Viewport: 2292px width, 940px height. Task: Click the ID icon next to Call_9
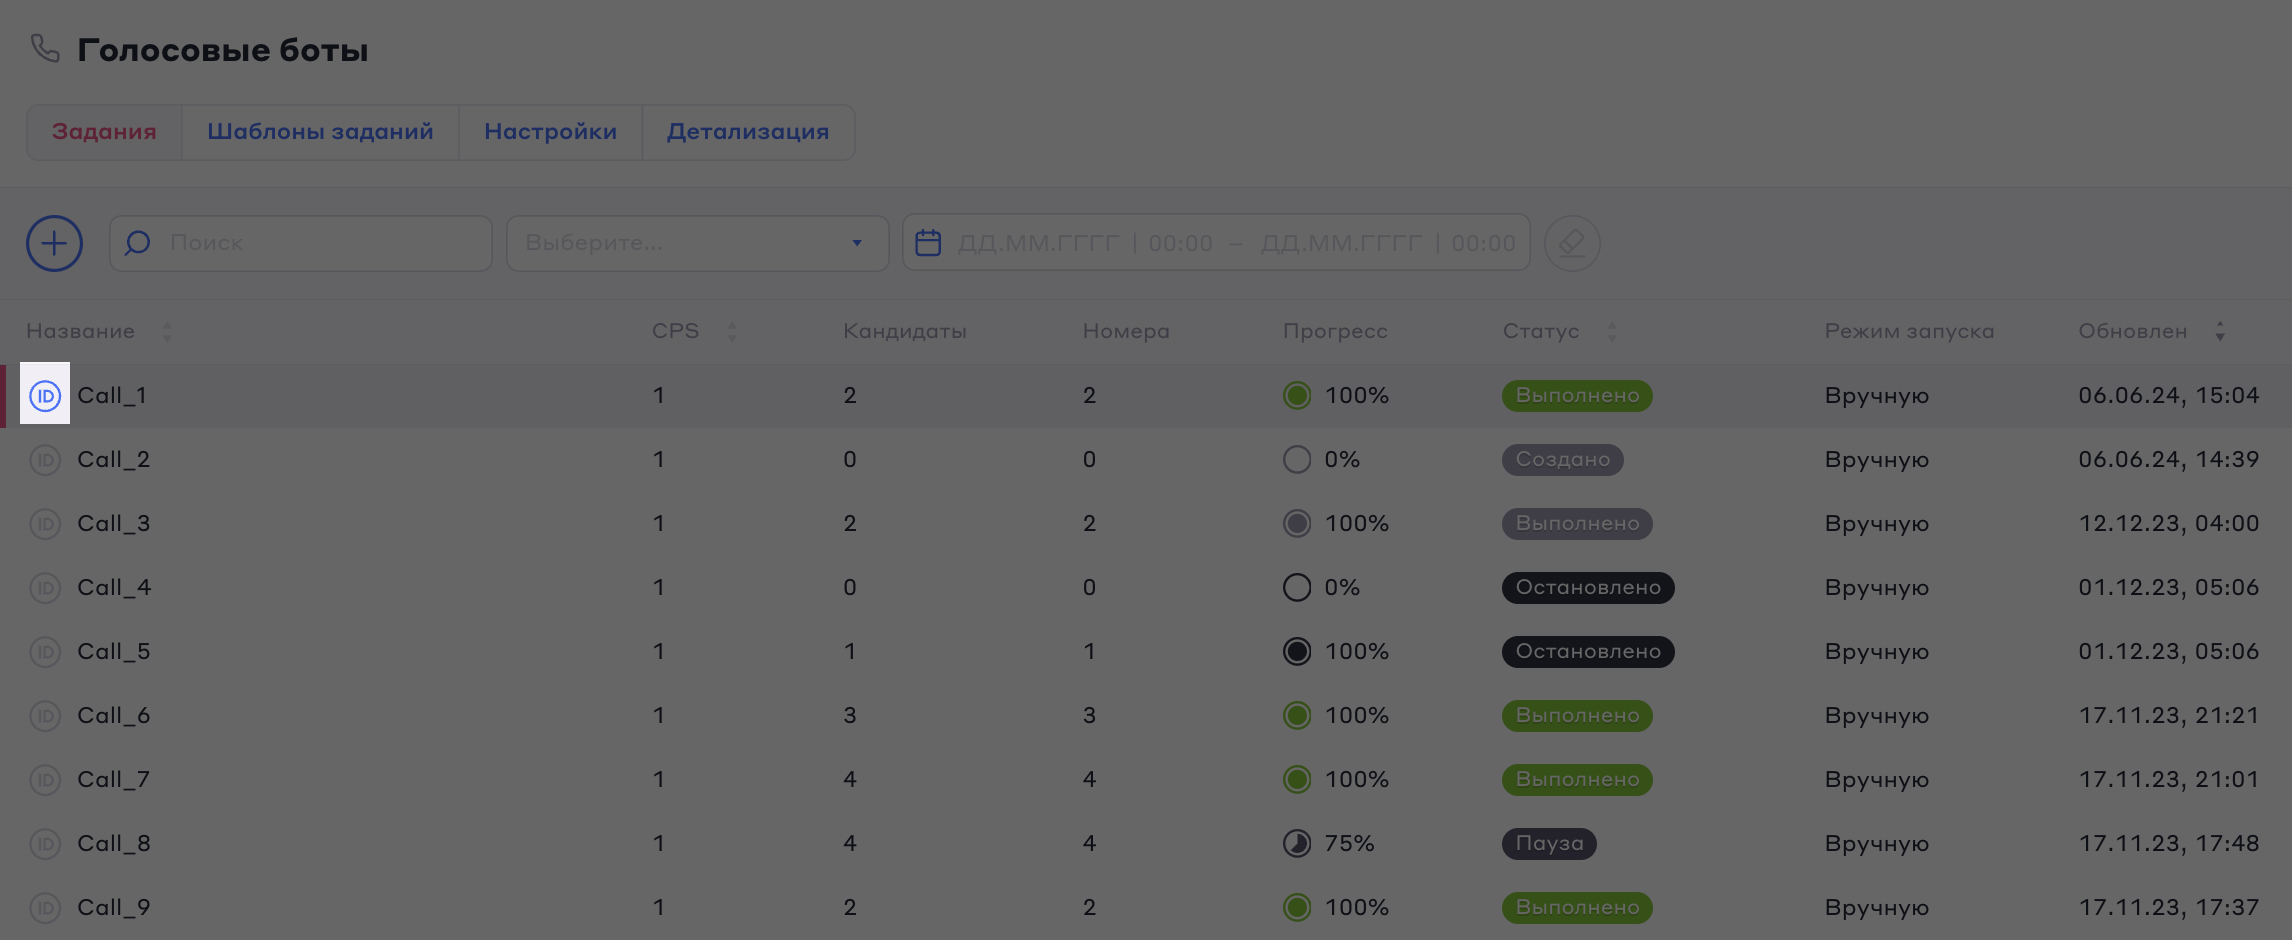(45, 908)
